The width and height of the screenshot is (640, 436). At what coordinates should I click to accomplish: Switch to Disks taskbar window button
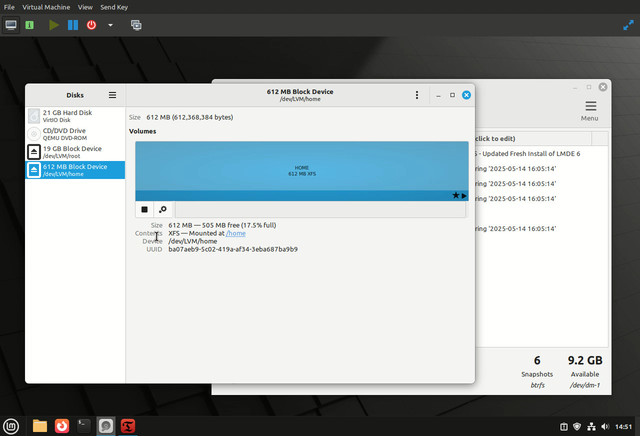(106, 426)
